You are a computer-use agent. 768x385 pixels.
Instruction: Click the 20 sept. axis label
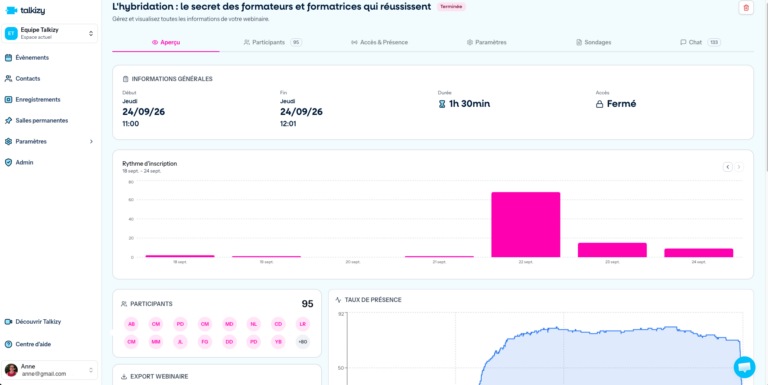353,262
